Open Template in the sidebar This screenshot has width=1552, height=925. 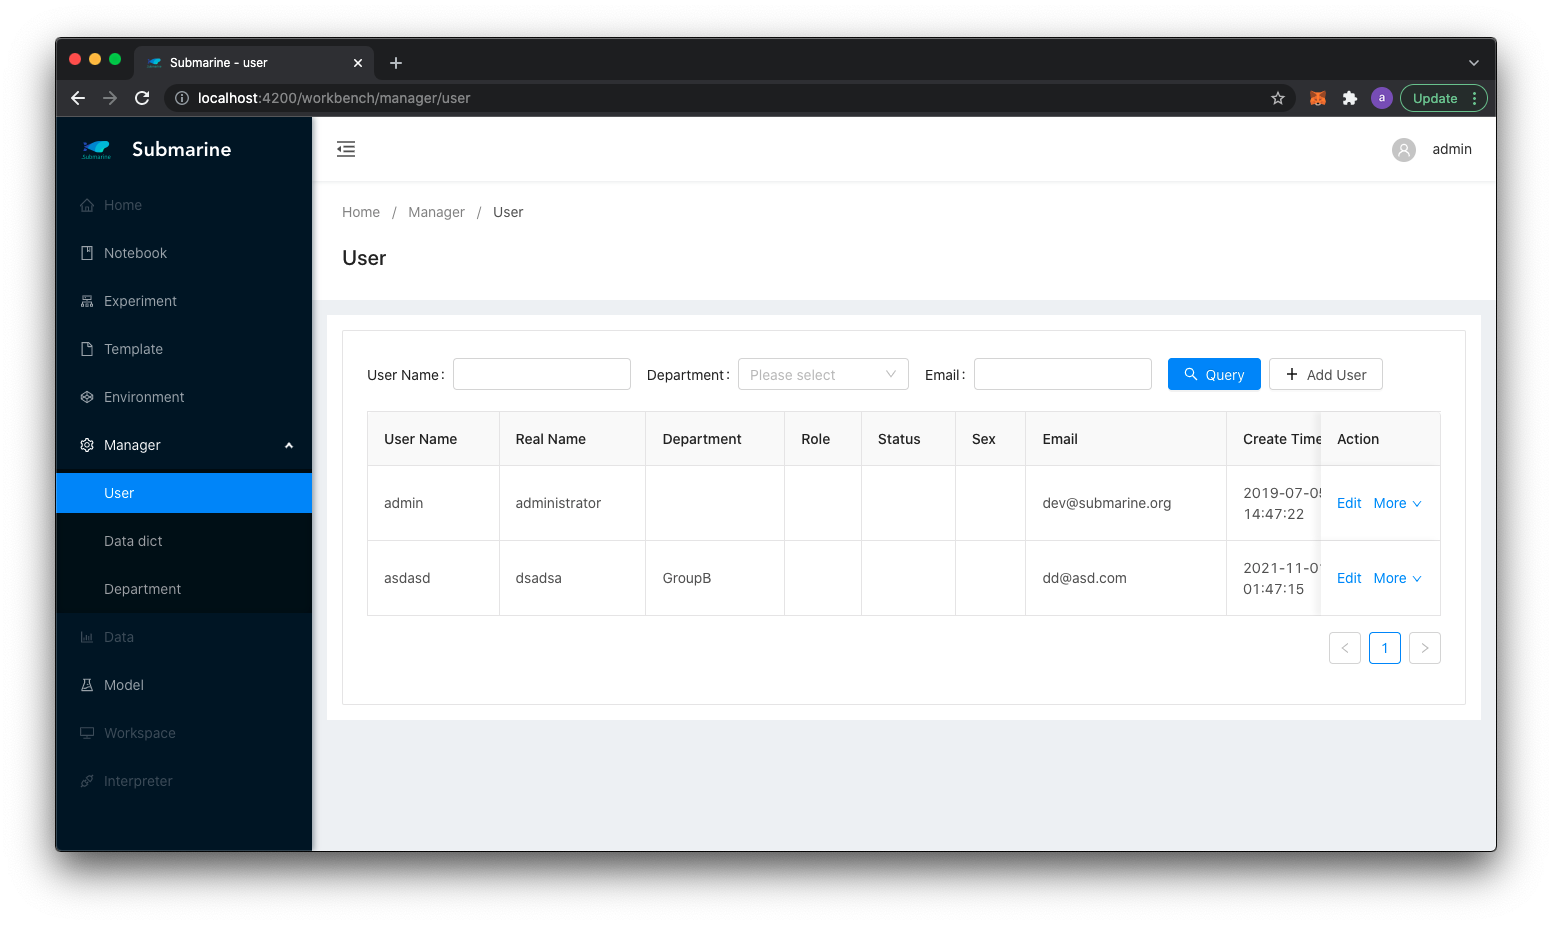tap(184, 349)
